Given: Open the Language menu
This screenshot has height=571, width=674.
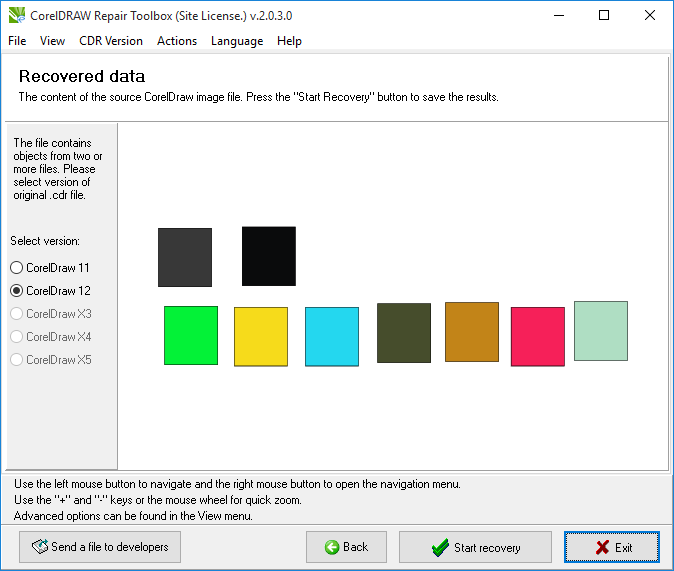Looking at the screenshot, I should (237, 41).
